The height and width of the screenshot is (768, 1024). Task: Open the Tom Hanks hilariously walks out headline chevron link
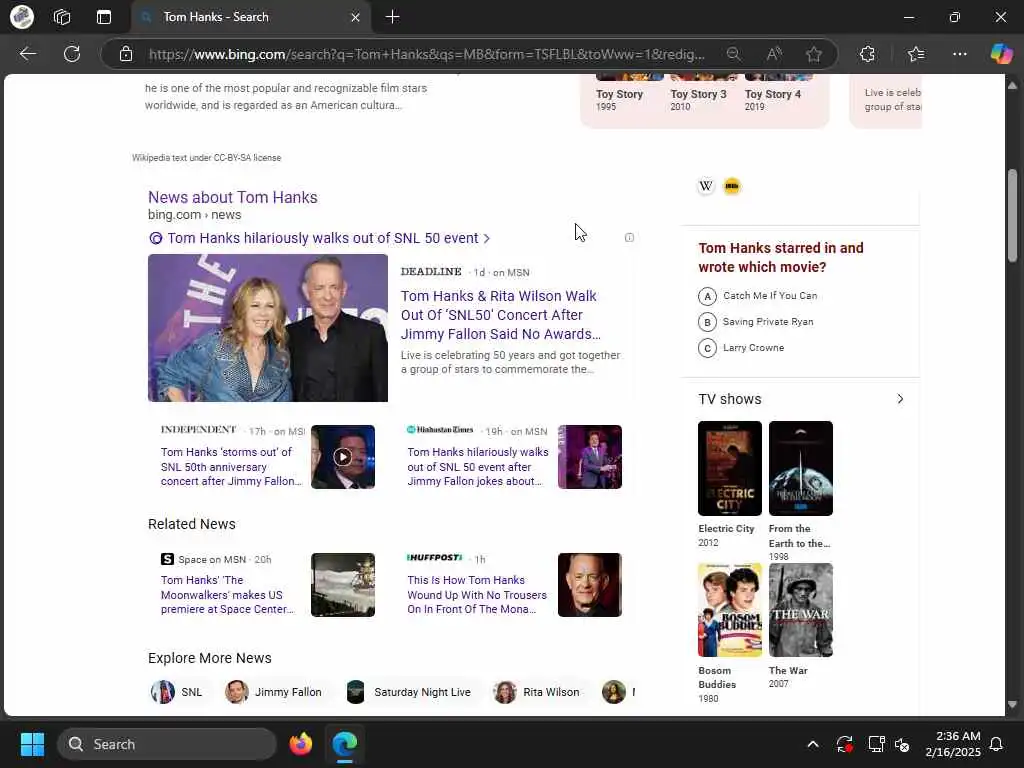328,238
